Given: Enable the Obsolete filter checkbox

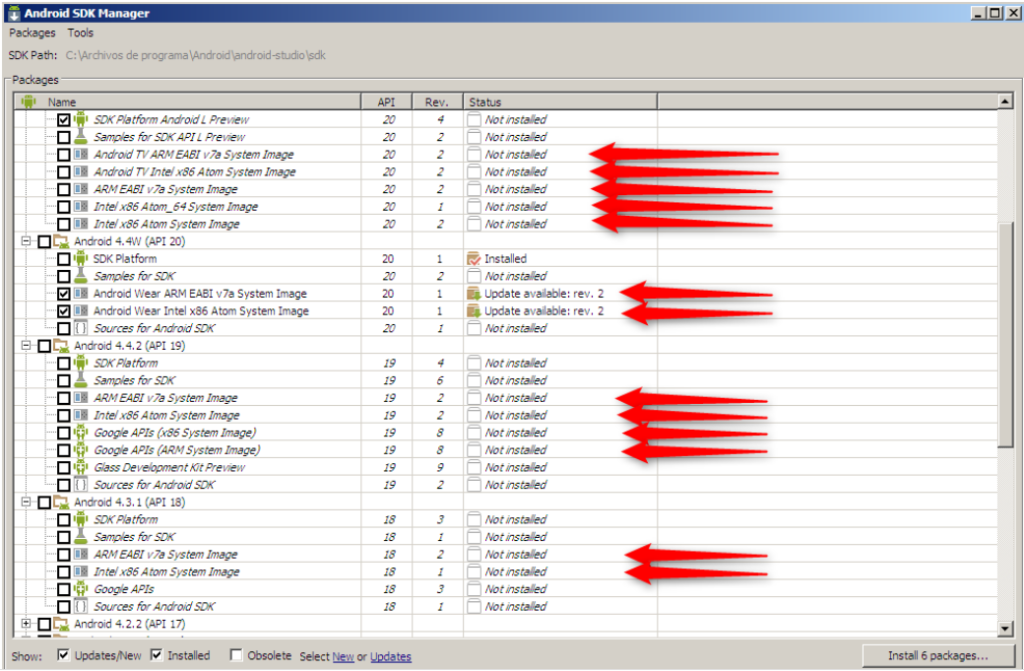Looking at the screenshot, I should click(236, 655).
